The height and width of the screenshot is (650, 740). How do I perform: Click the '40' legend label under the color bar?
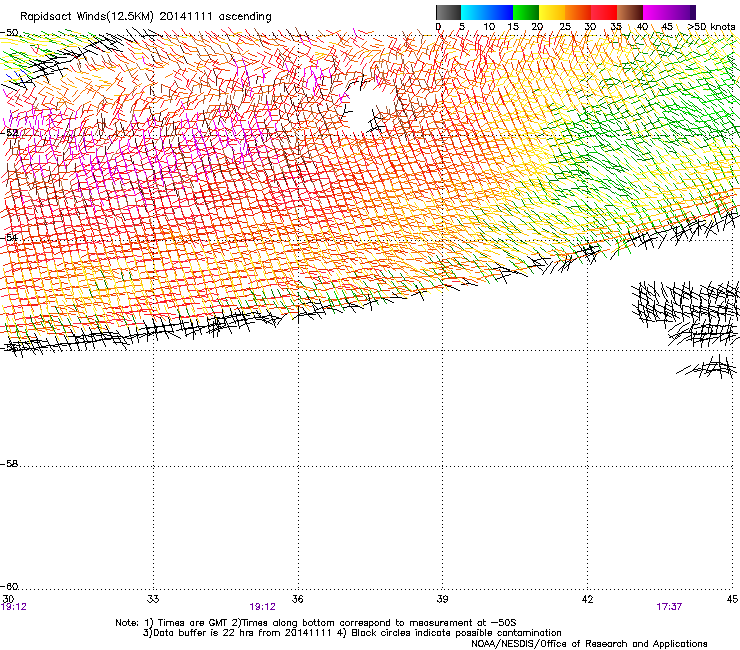642,27
